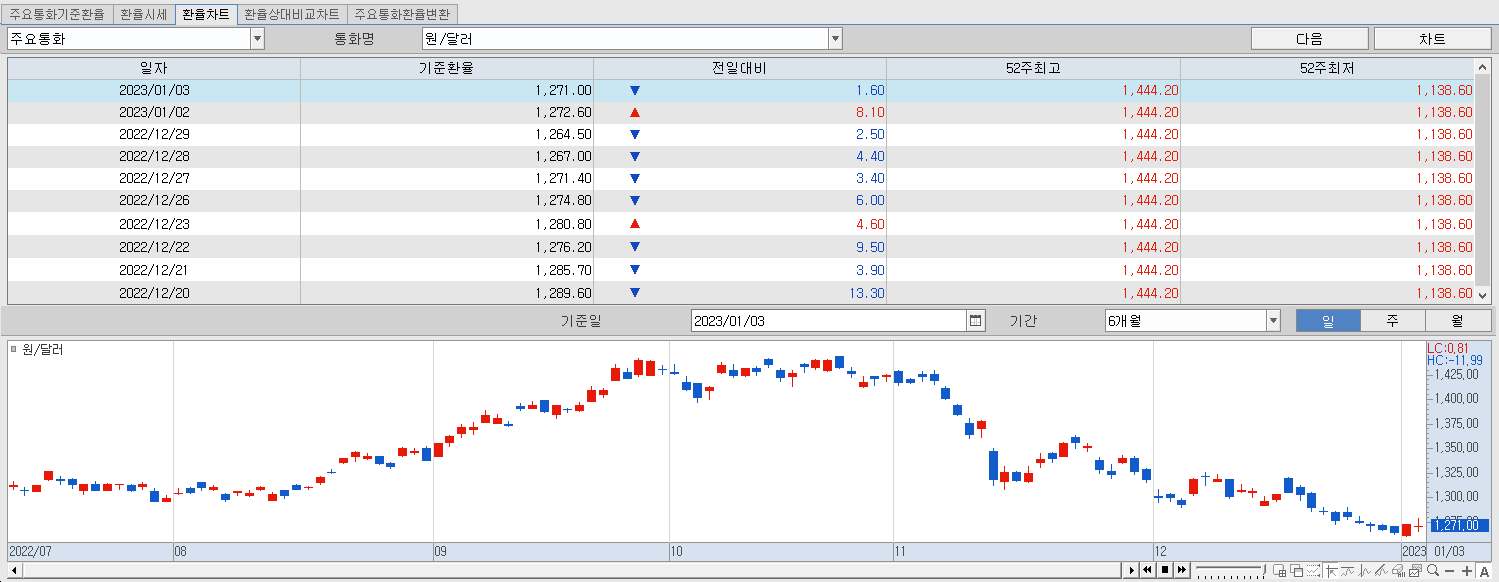Click the chart play arrow button
This screenshot has width=1499, height=582.
[x=1132, y=570]
